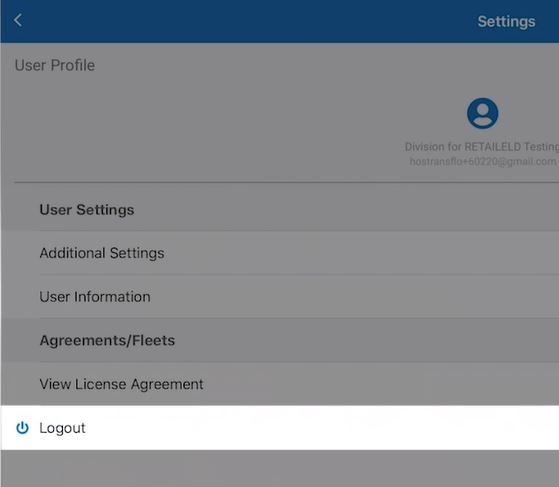Click the blank row right of Logout
559x487 pixels.
(x=322, y=427)
